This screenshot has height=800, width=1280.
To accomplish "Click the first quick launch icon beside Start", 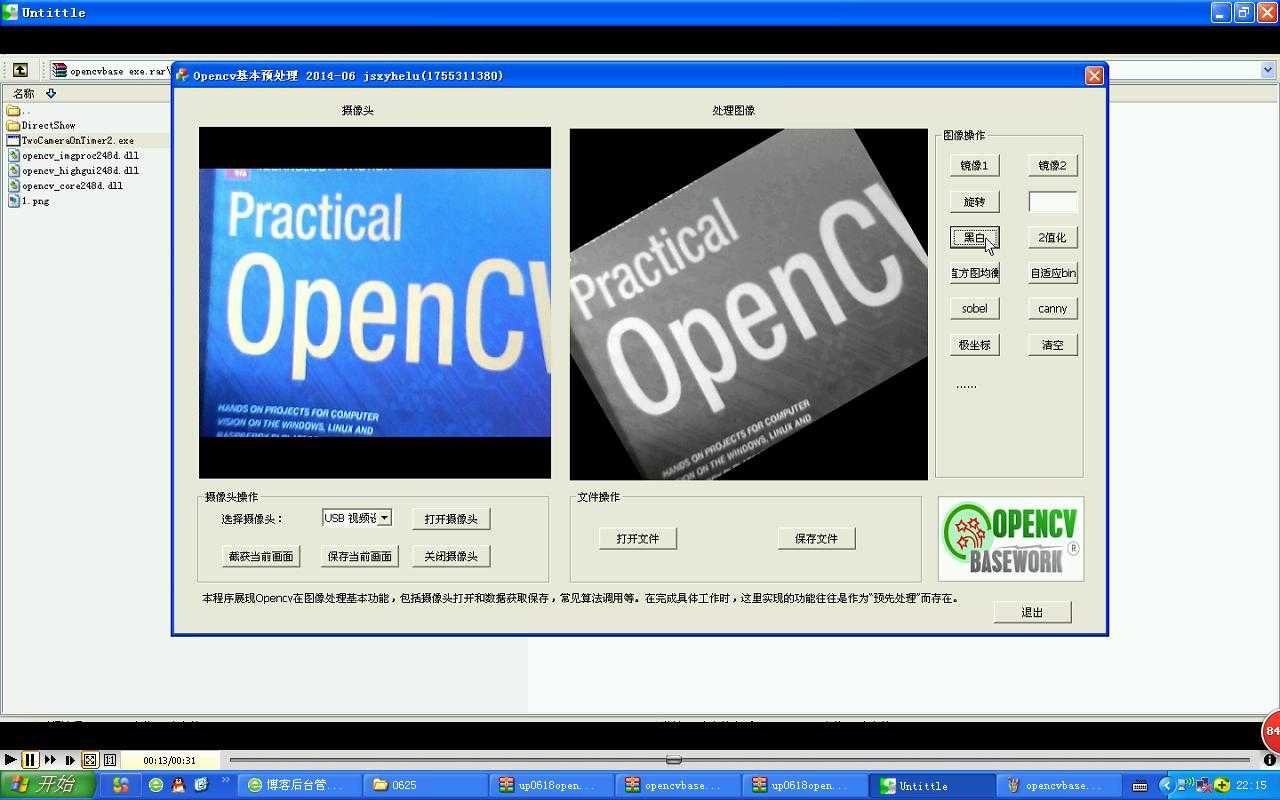I will click(x=121, y=785).
